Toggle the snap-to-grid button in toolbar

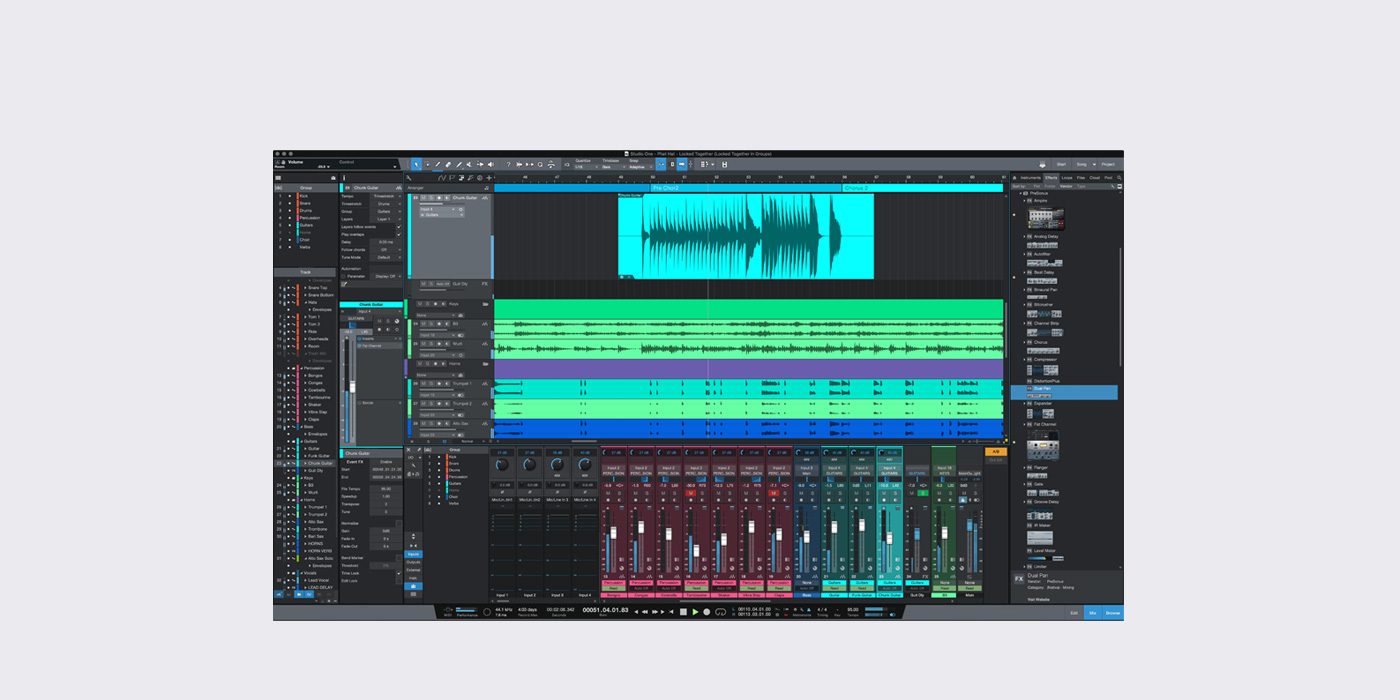(661, 165)
